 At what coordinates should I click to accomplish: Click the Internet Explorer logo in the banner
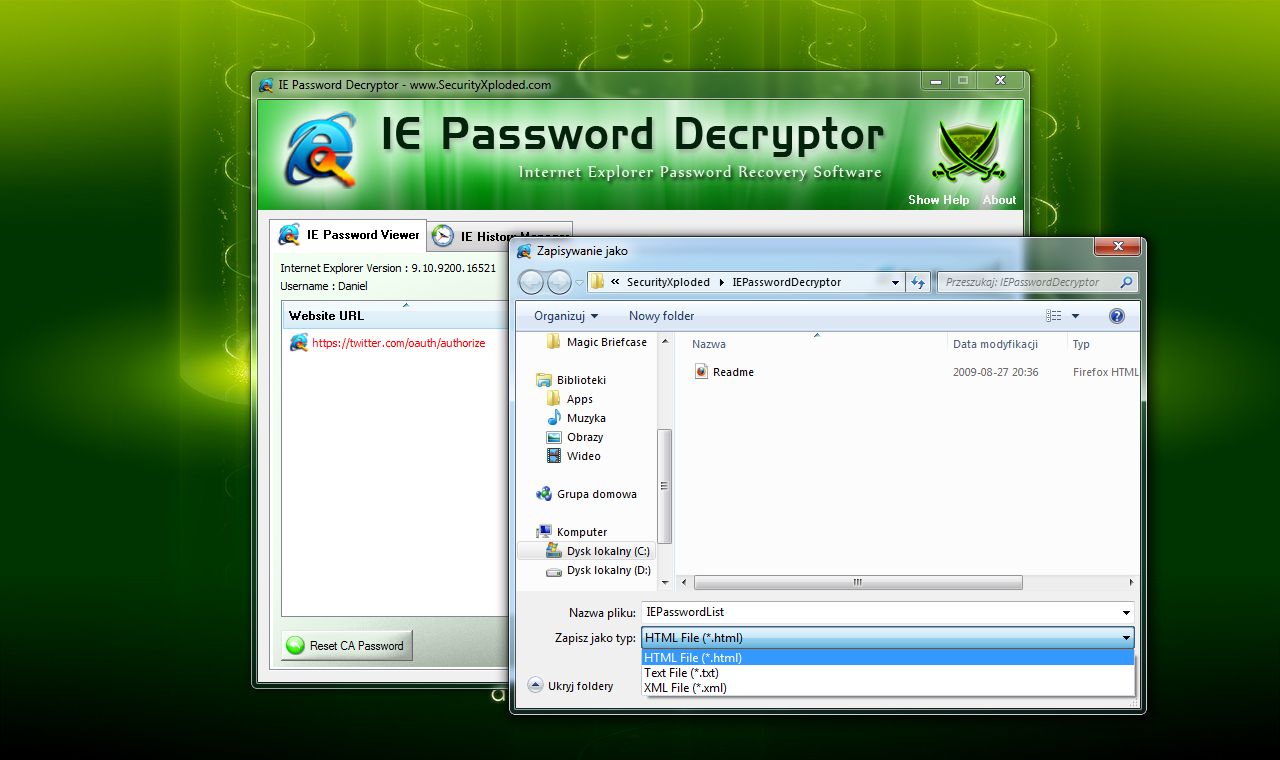tap(321, 150)
